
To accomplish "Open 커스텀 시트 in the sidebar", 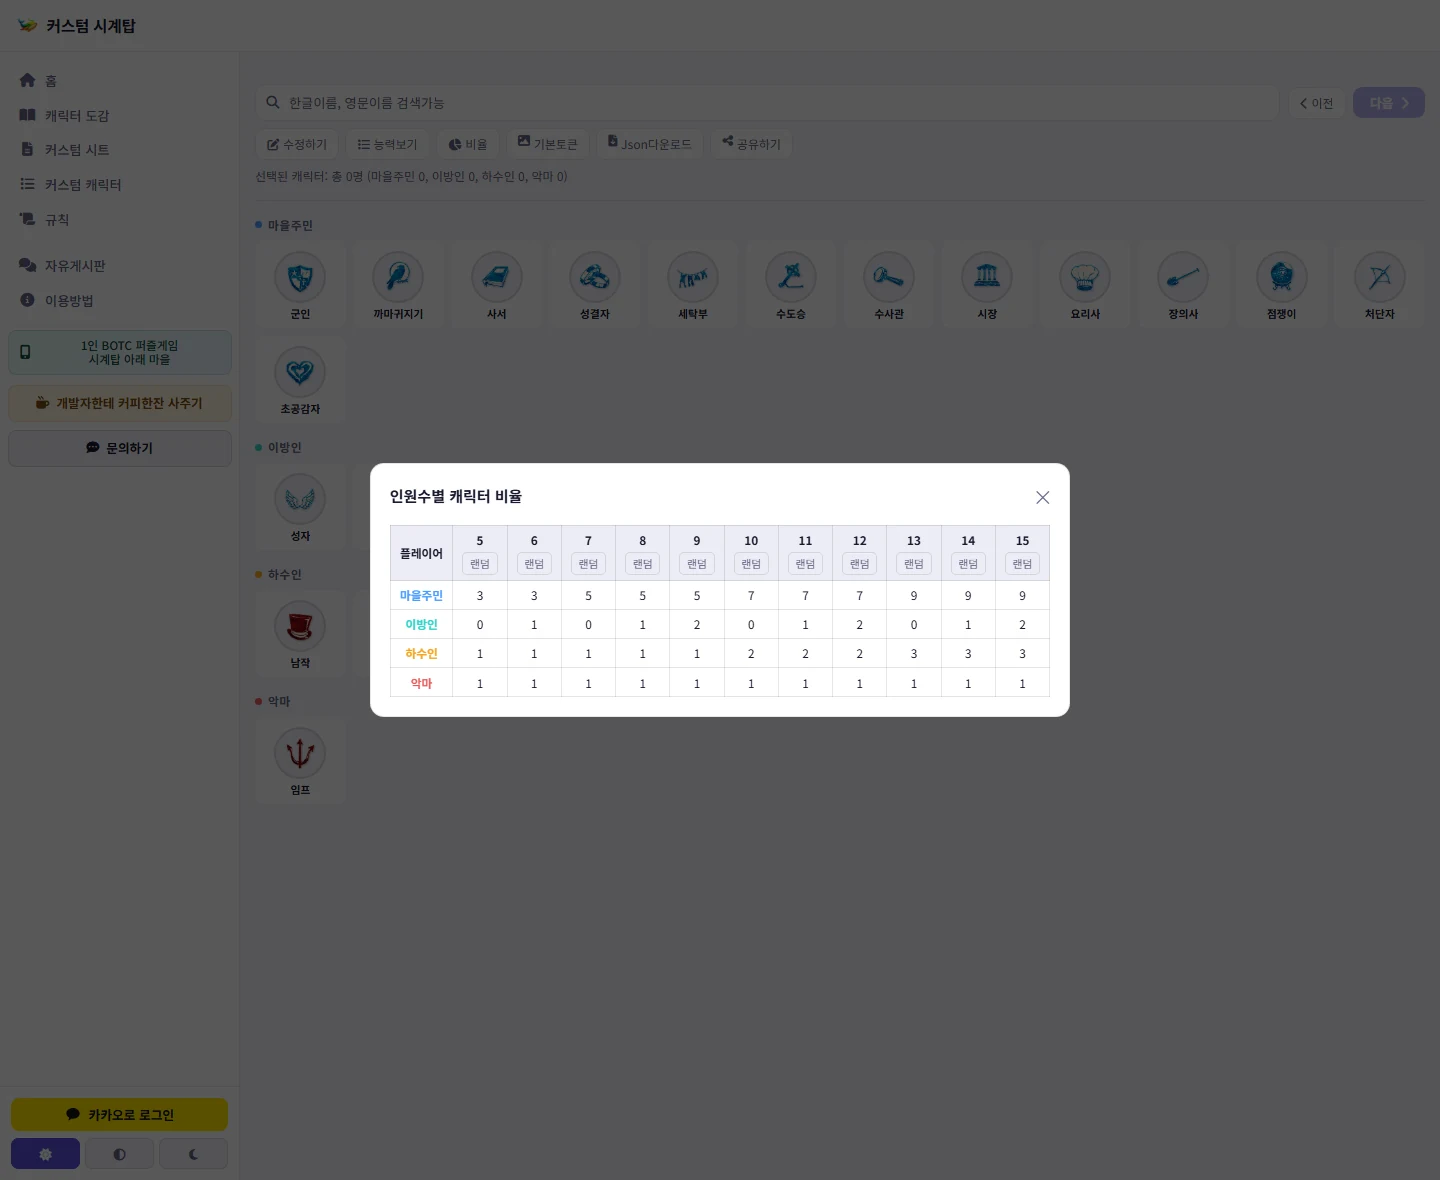I will coord(120,150).
